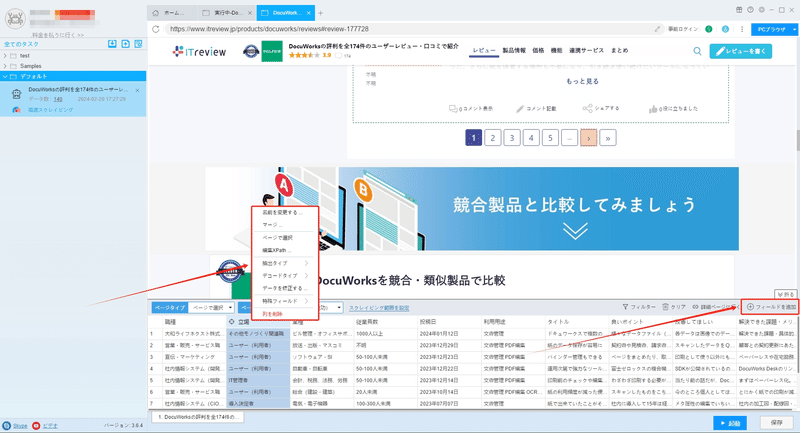
Task: Collapse the data panel with 折る toggle
Action: point(785,294)
